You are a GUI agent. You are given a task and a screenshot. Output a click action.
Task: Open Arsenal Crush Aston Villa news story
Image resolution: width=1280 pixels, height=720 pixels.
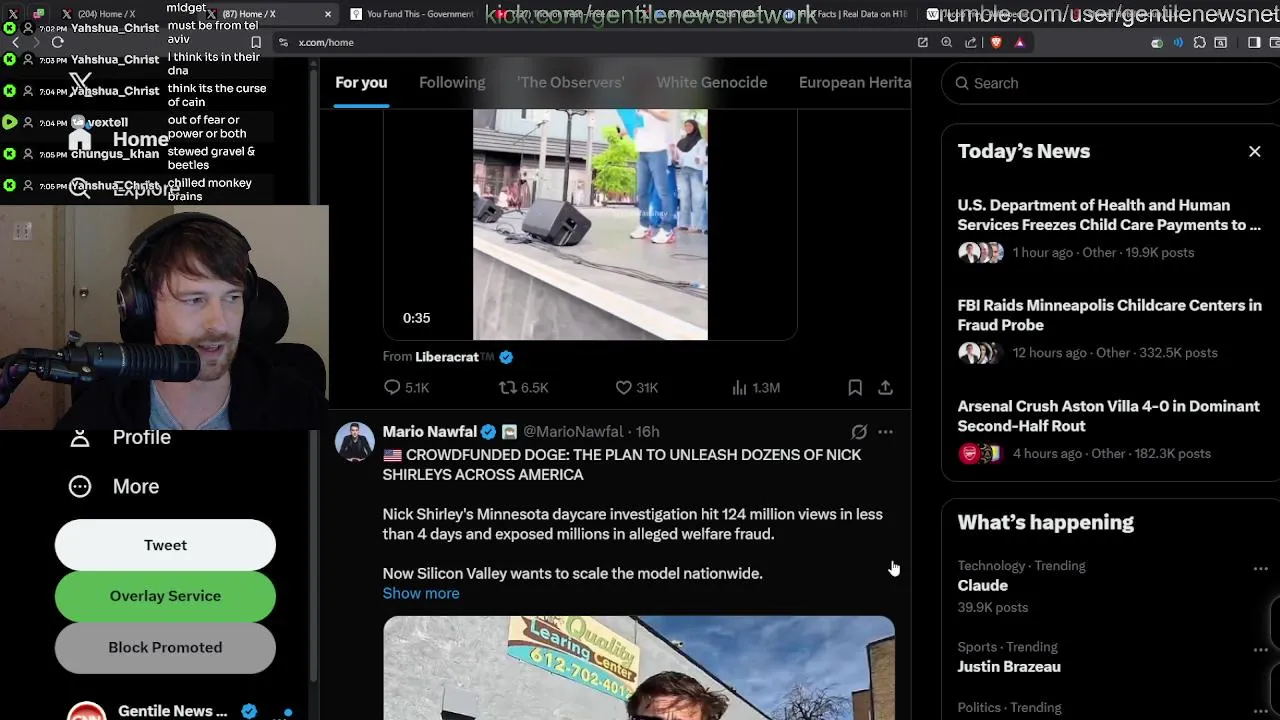click(1109, 429)
